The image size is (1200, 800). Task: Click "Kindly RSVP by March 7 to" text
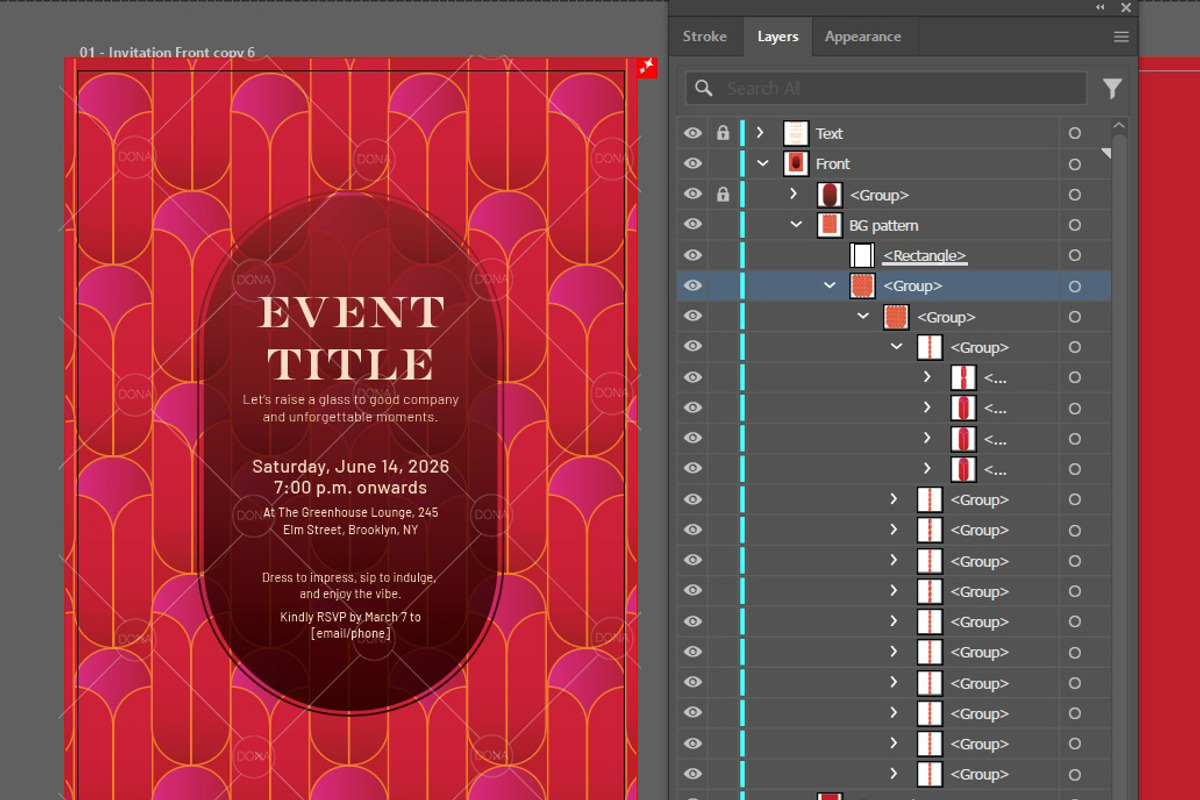click(351, 617)
